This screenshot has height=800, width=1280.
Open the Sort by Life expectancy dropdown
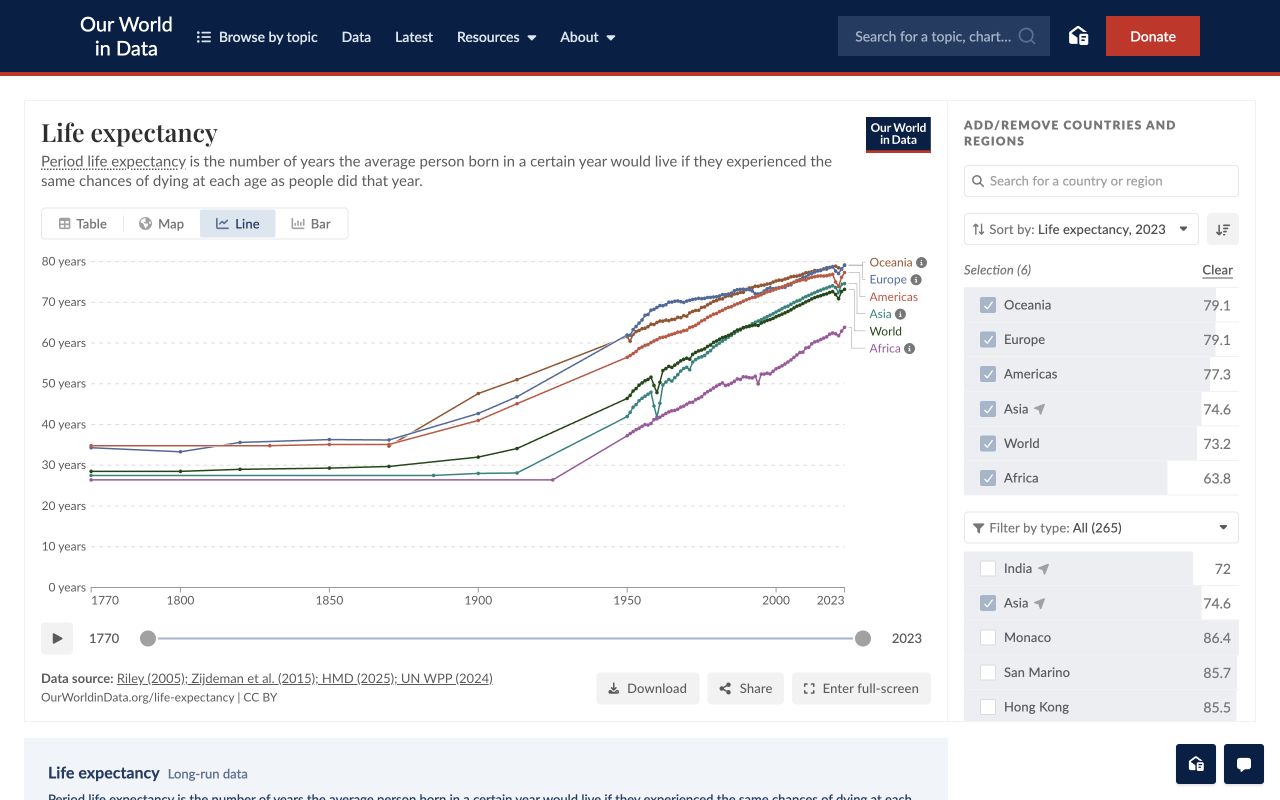click(1081, 229)
